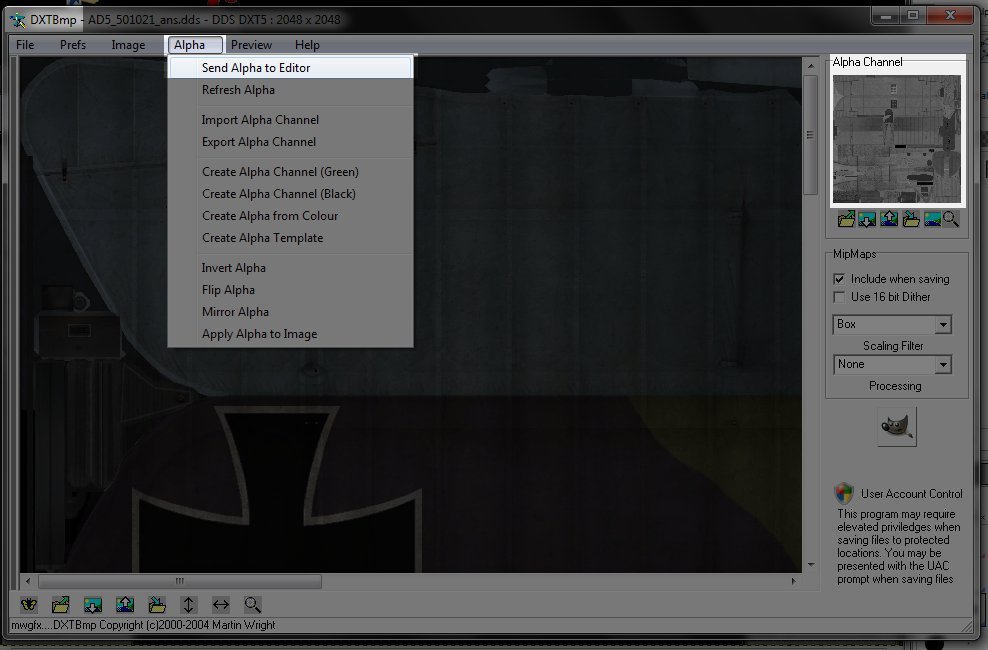Reload alpha with the up-arrow icon under Alpha Channel

point(888,219)
